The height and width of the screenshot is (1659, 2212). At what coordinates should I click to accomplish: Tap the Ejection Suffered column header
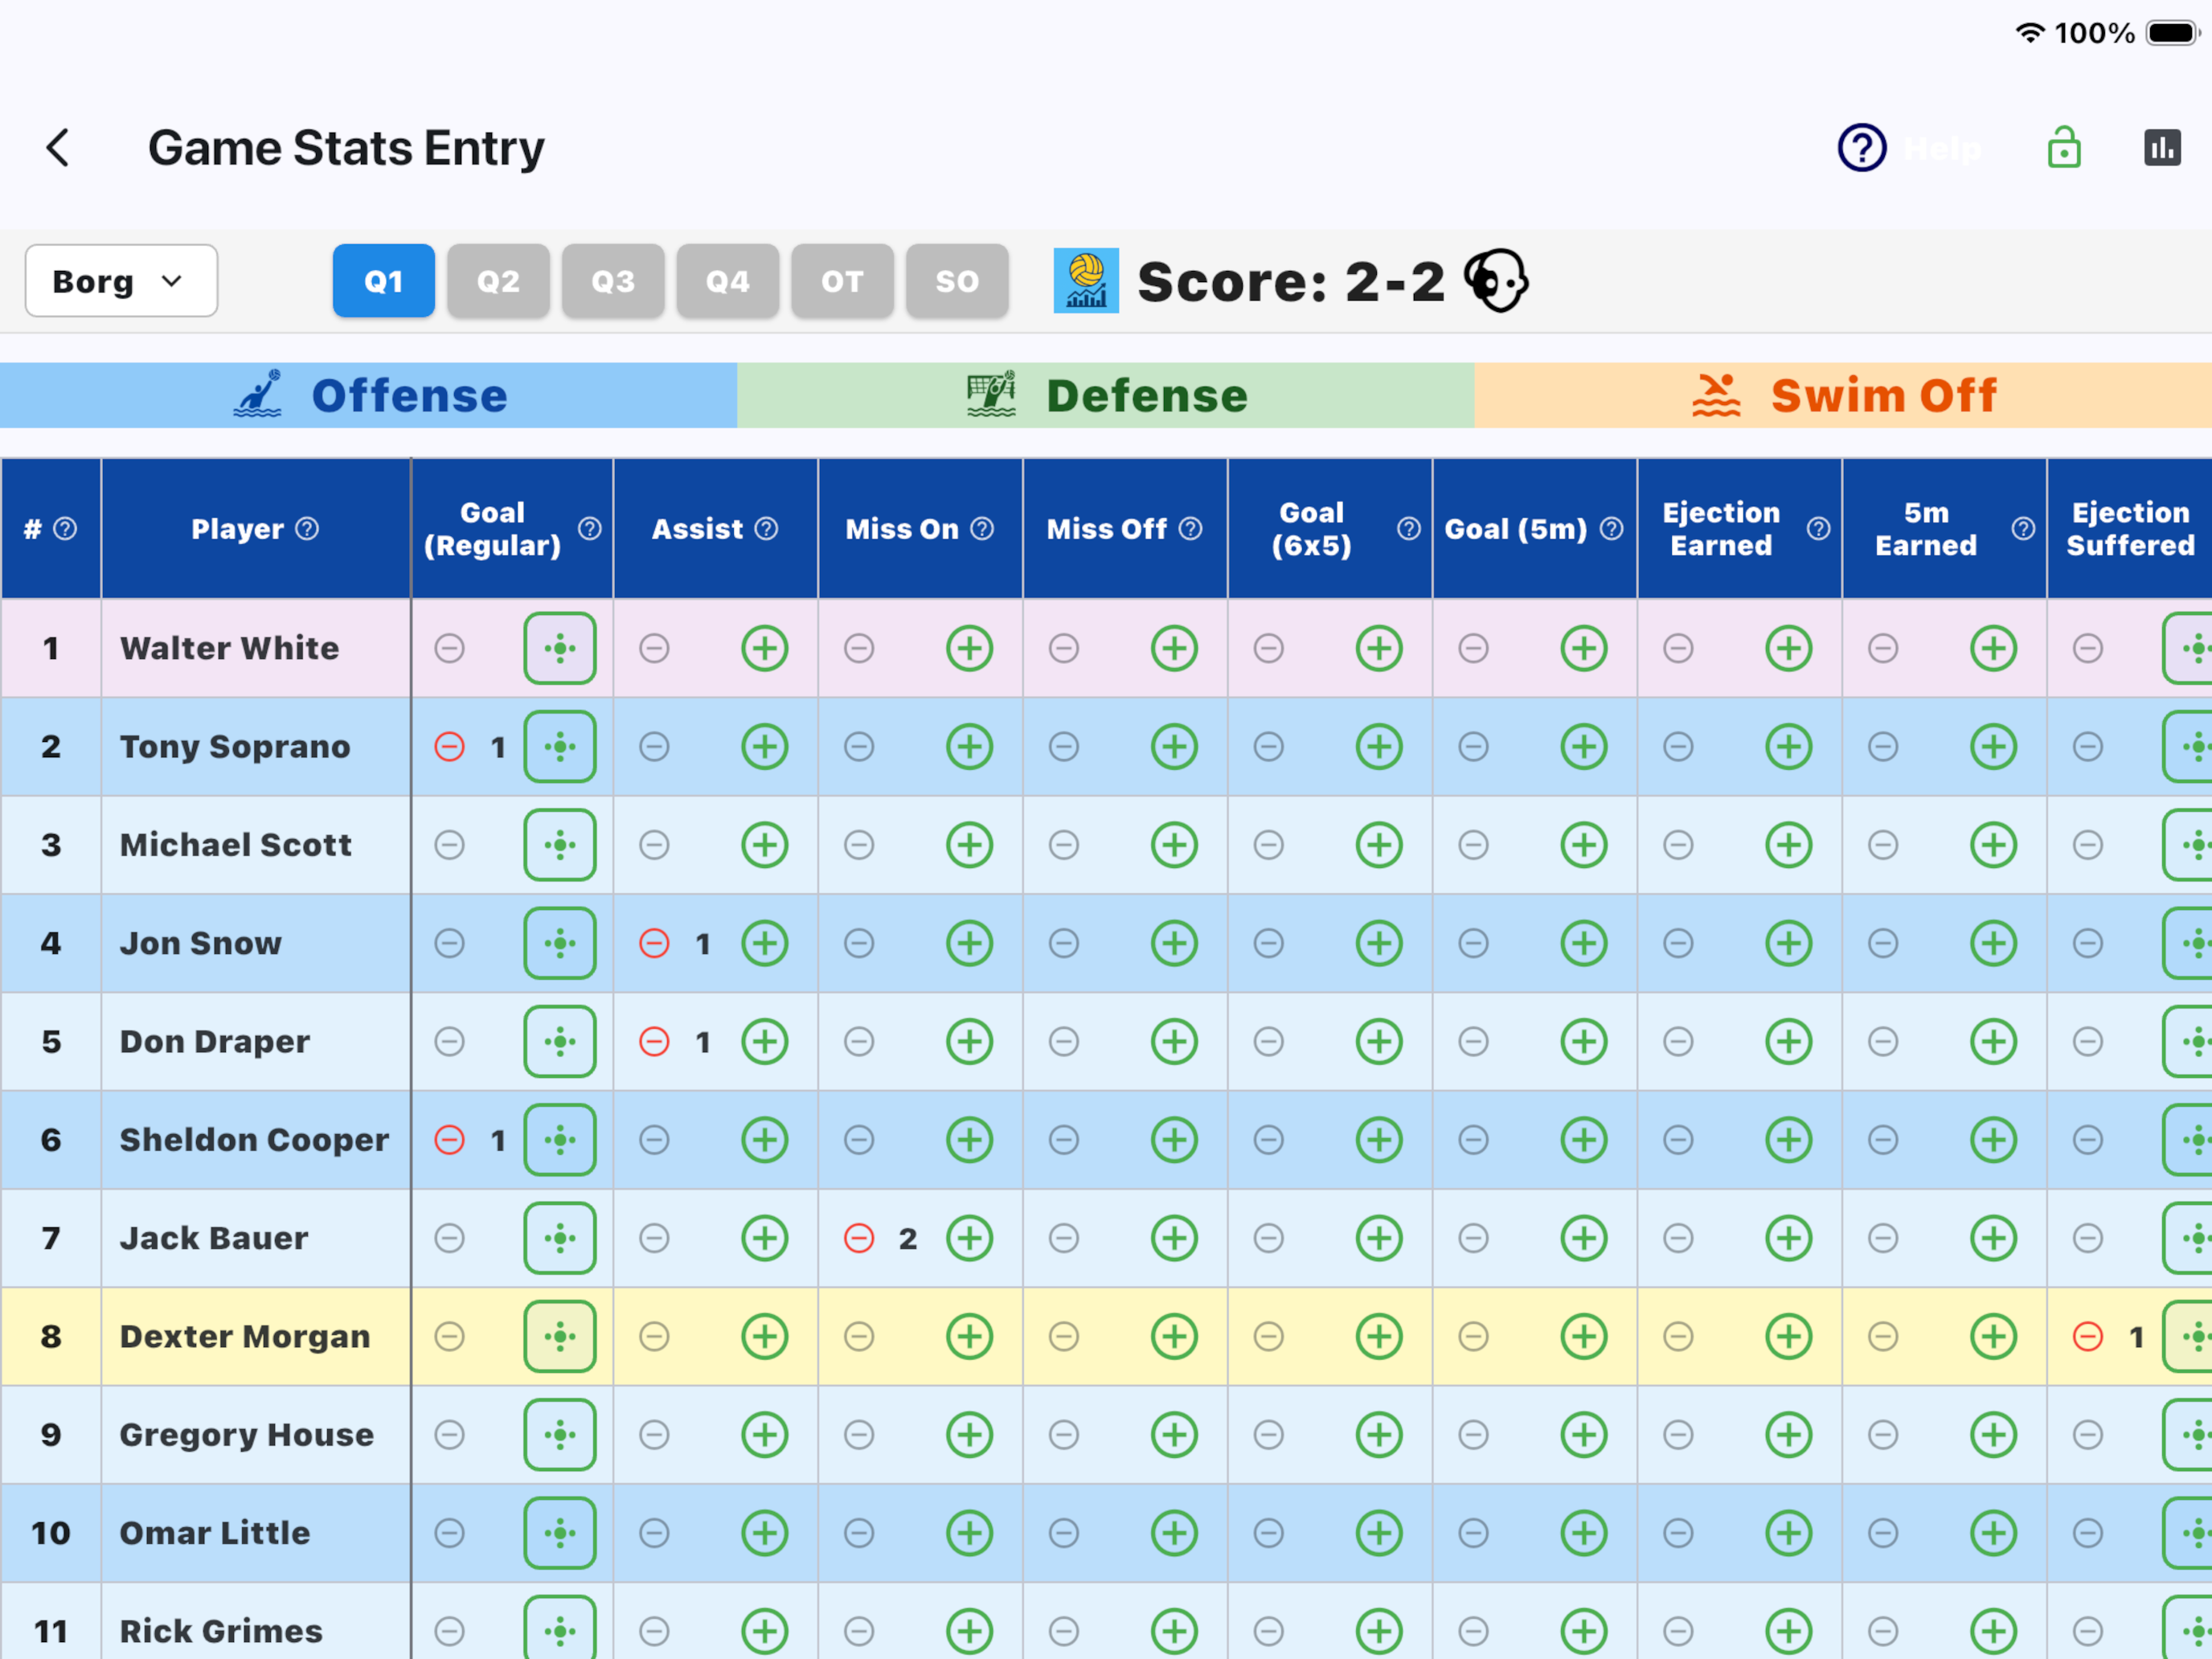(x=2130, y=529)
